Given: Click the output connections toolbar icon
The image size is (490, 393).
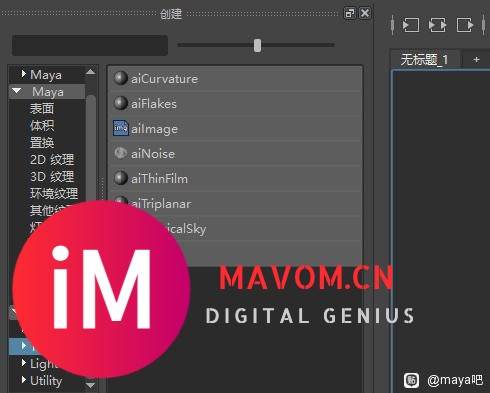Looking at the screenshot, I should click(x=465, y=25).
